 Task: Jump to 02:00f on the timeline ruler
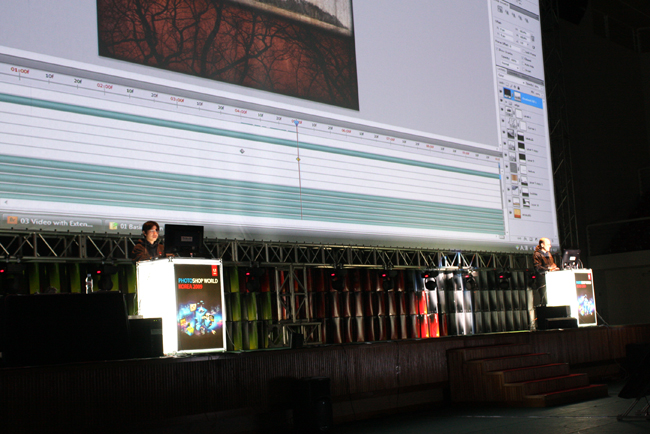tap(105, 86)
